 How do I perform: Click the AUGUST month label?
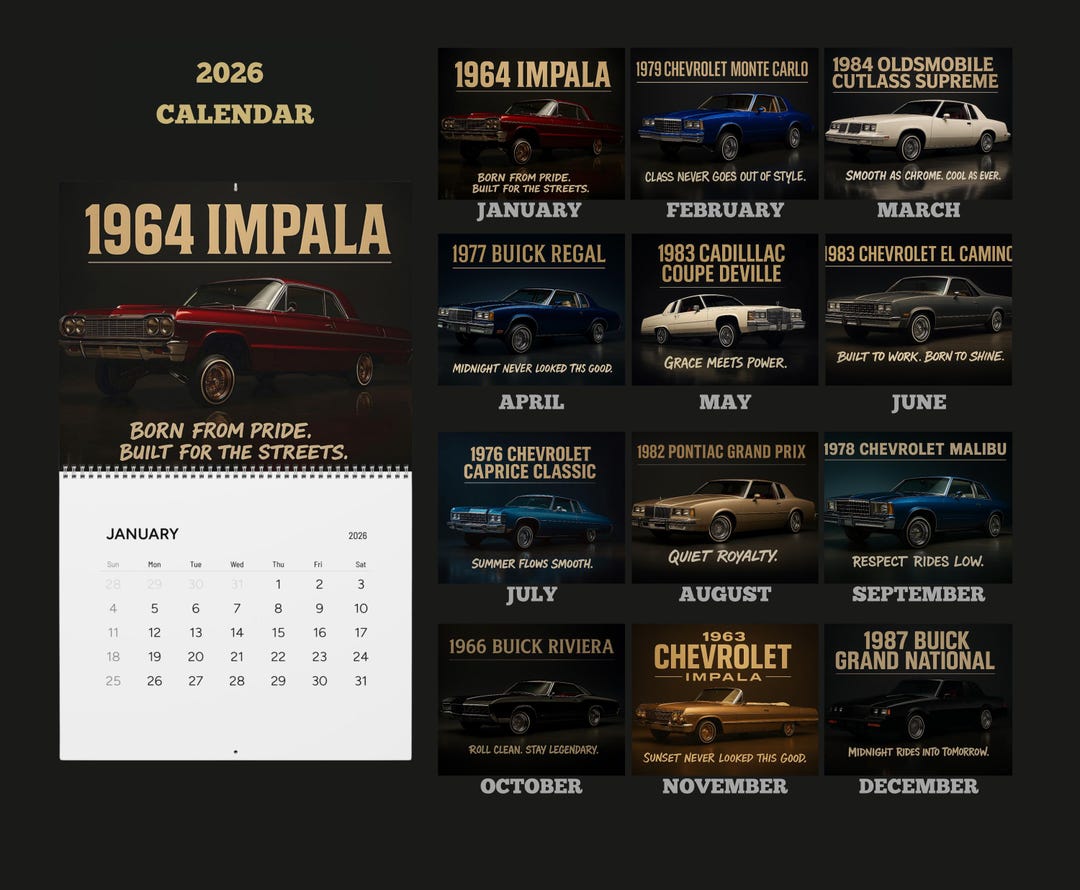[x=723, y=594]
